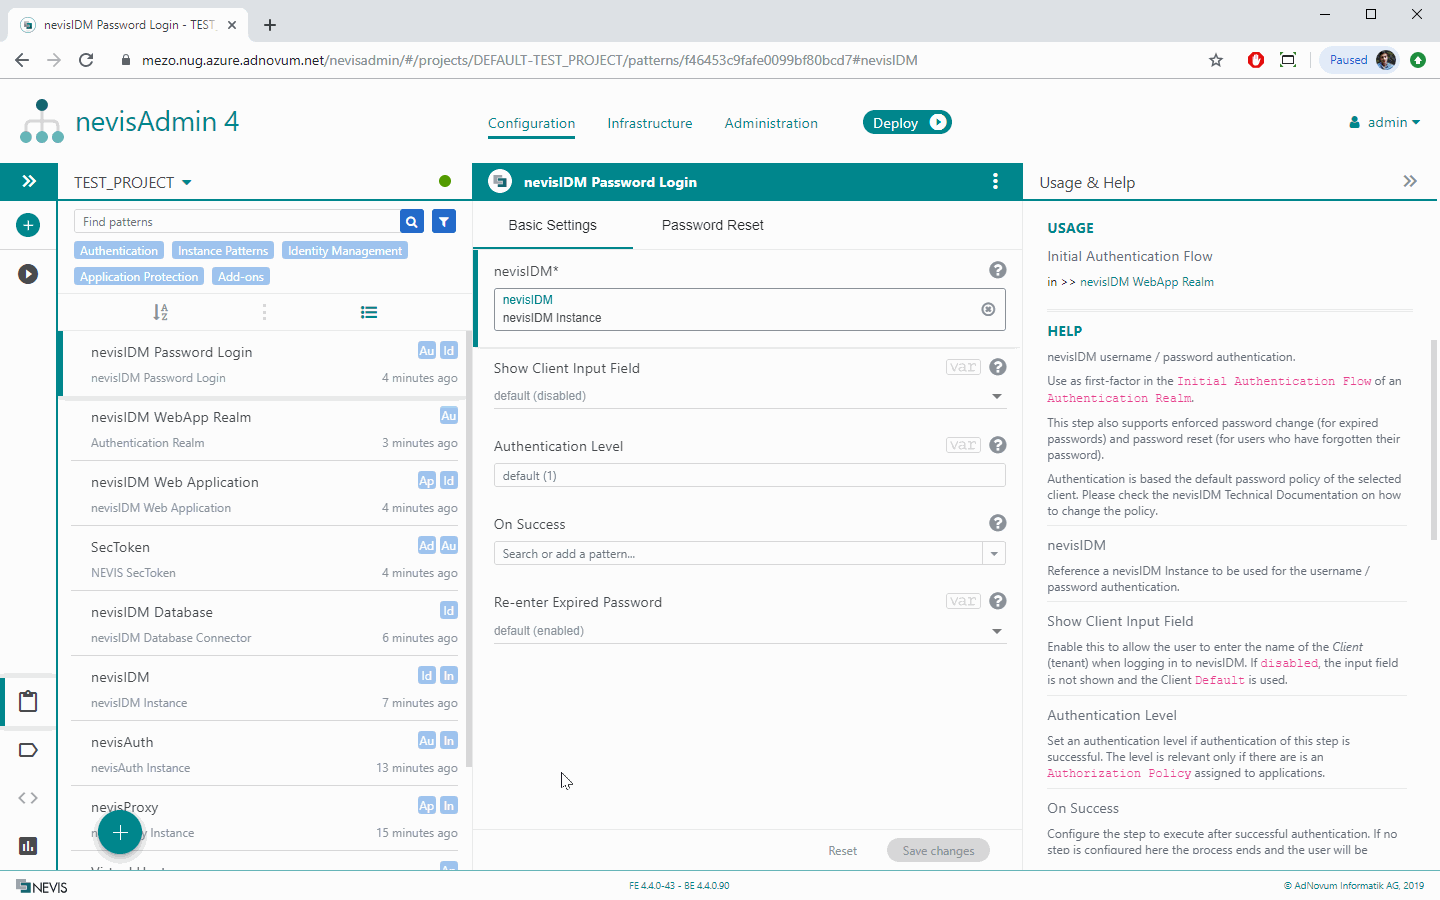Toggle the Identity Management category filter
The width and height of the screenshot is (1440, 900).
click(x=345, y=251)
